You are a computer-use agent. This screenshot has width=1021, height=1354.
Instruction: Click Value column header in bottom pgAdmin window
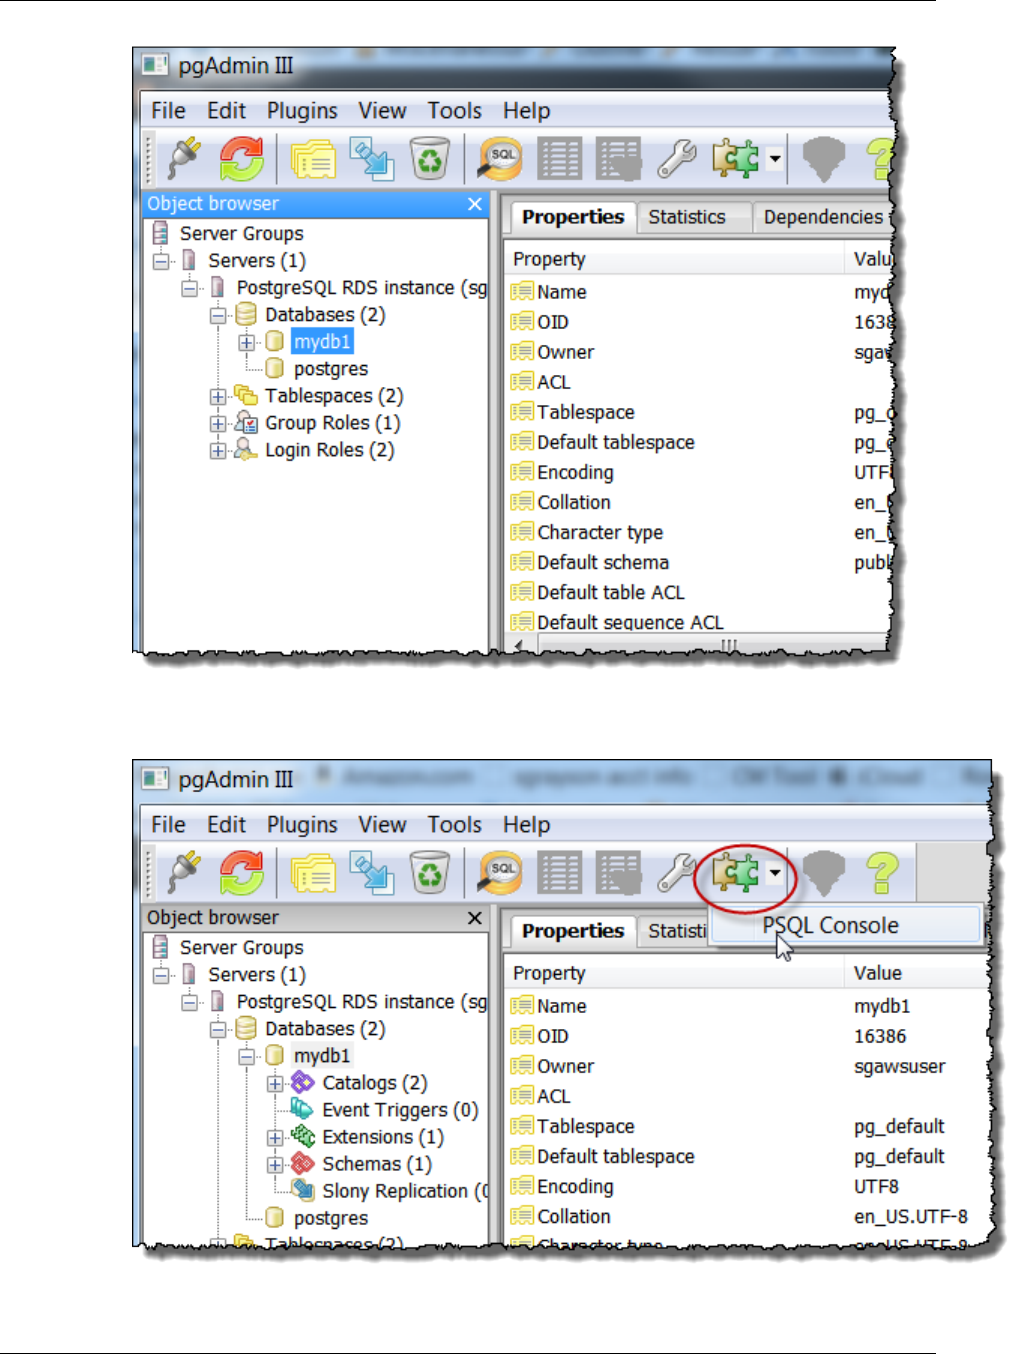(x=878, y=973)
